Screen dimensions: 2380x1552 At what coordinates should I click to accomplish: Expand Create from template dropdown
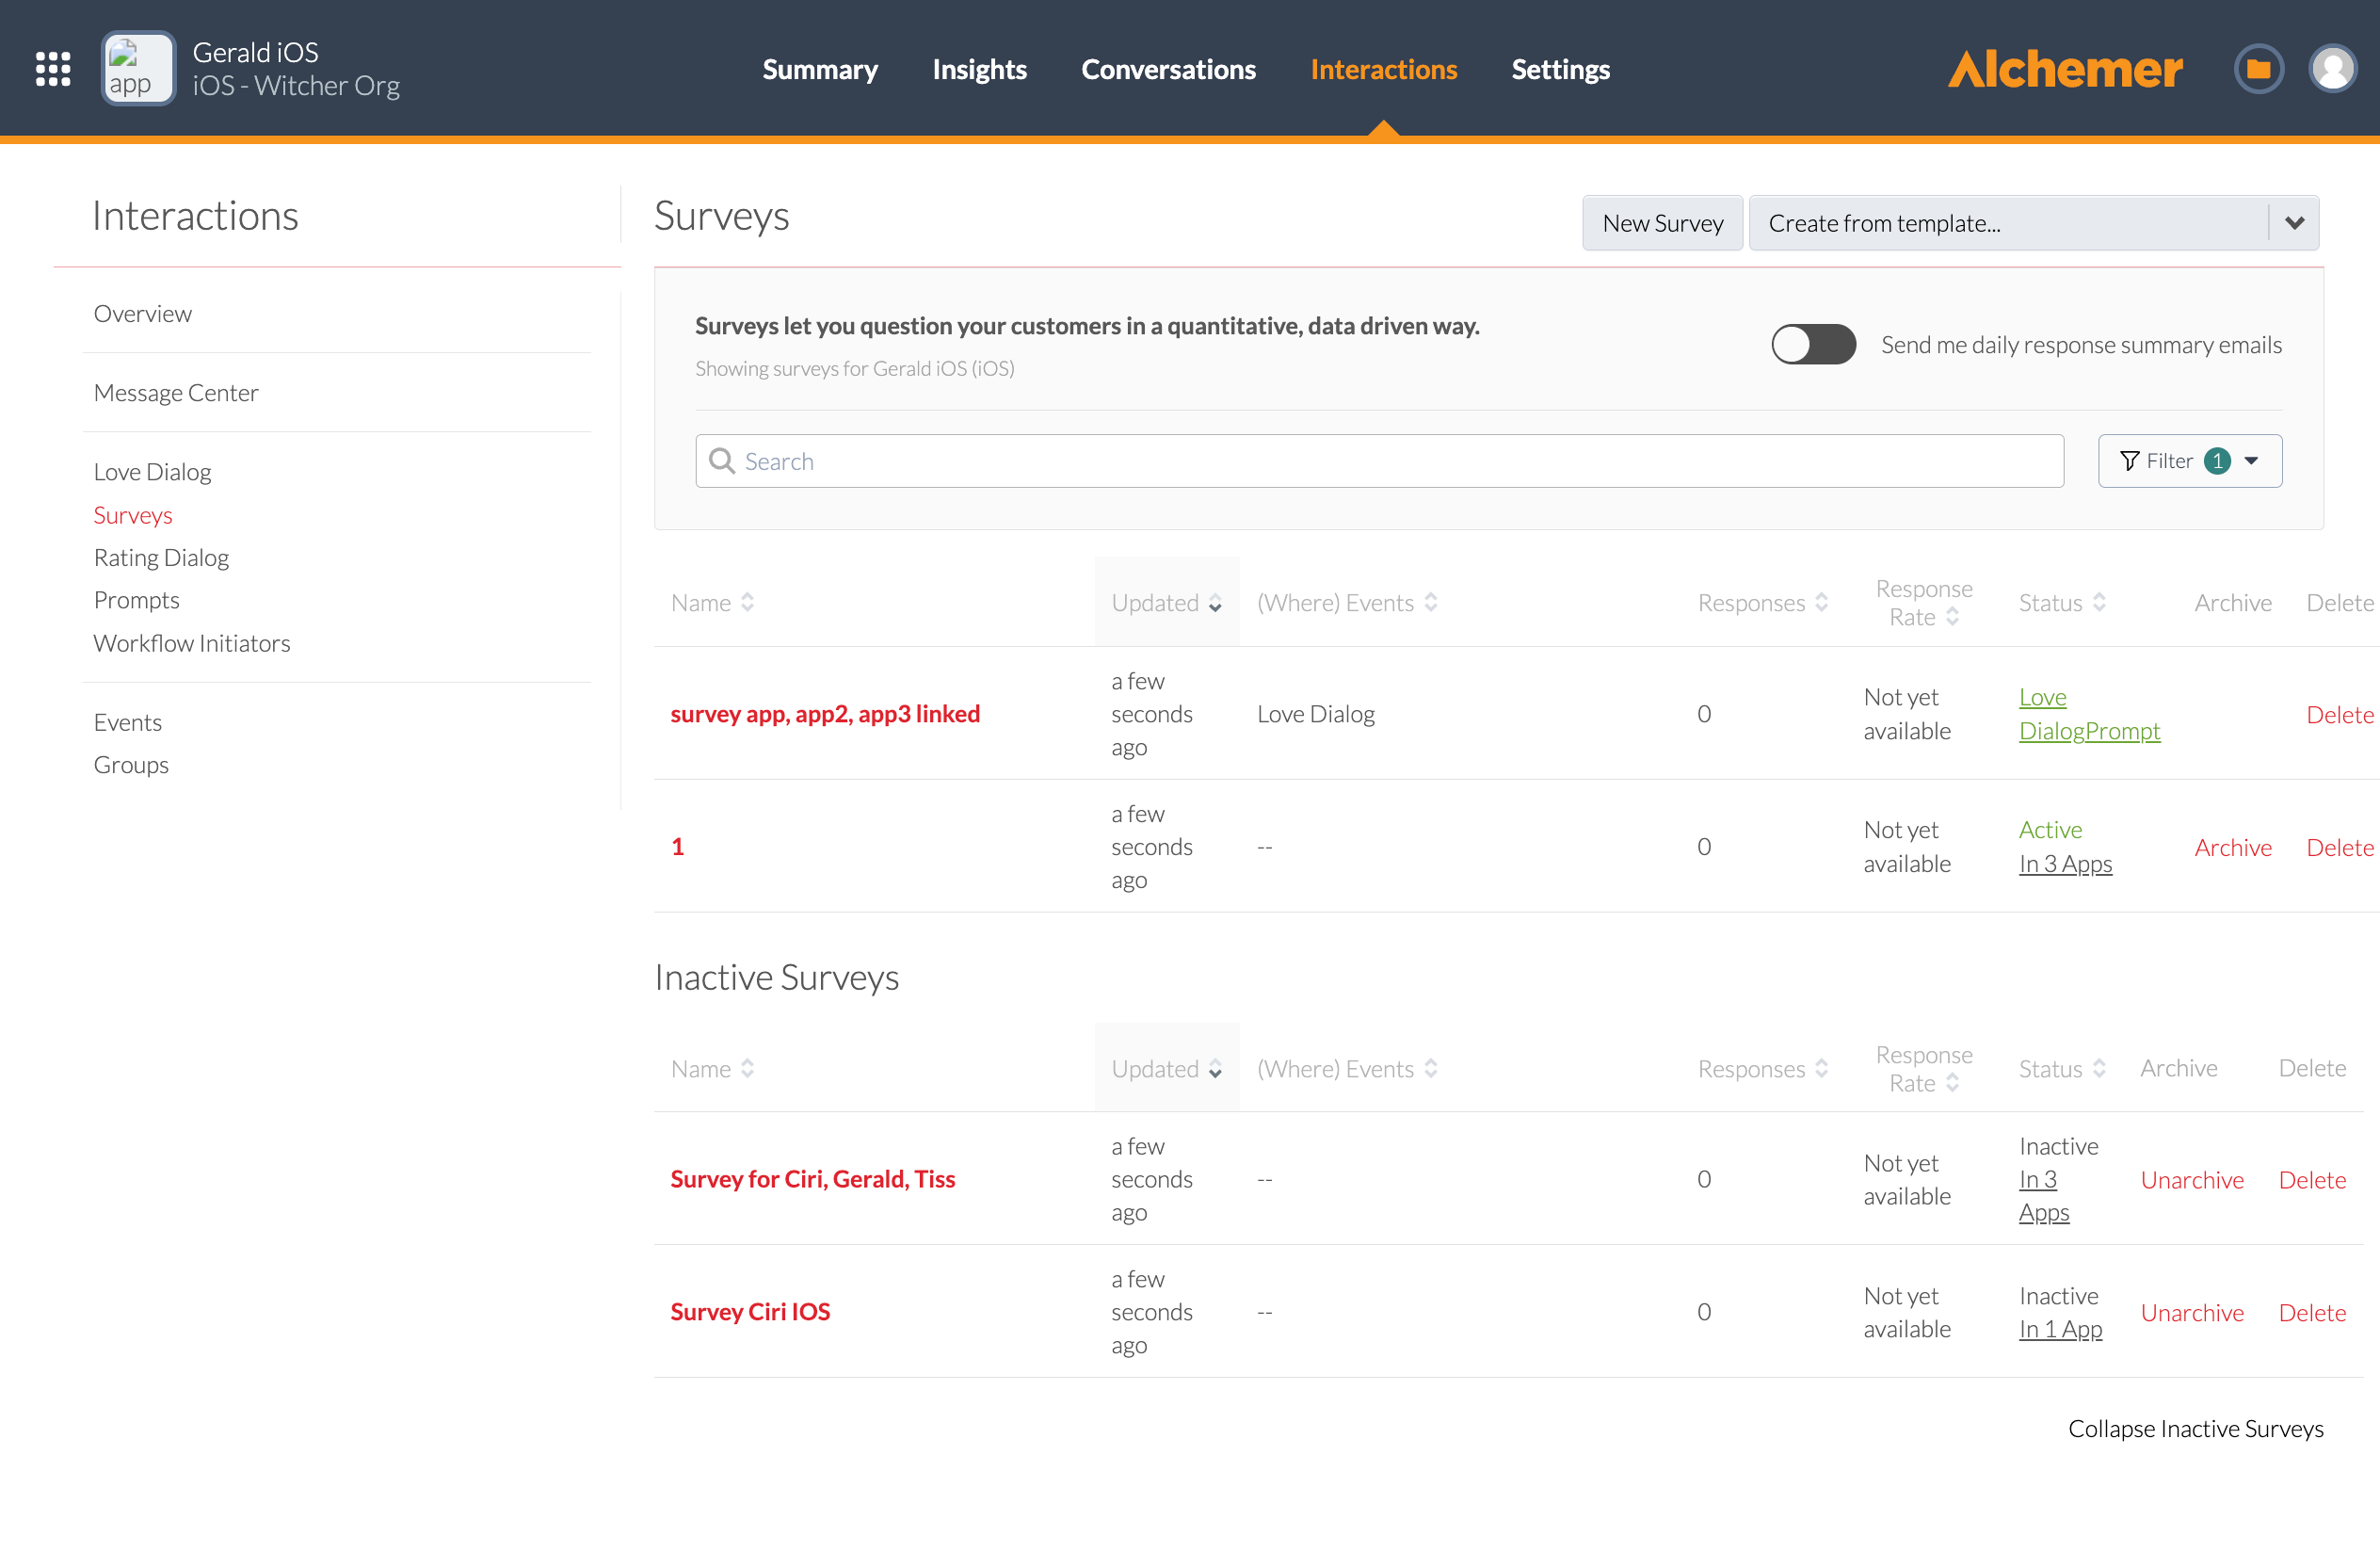pos(2294,223)
